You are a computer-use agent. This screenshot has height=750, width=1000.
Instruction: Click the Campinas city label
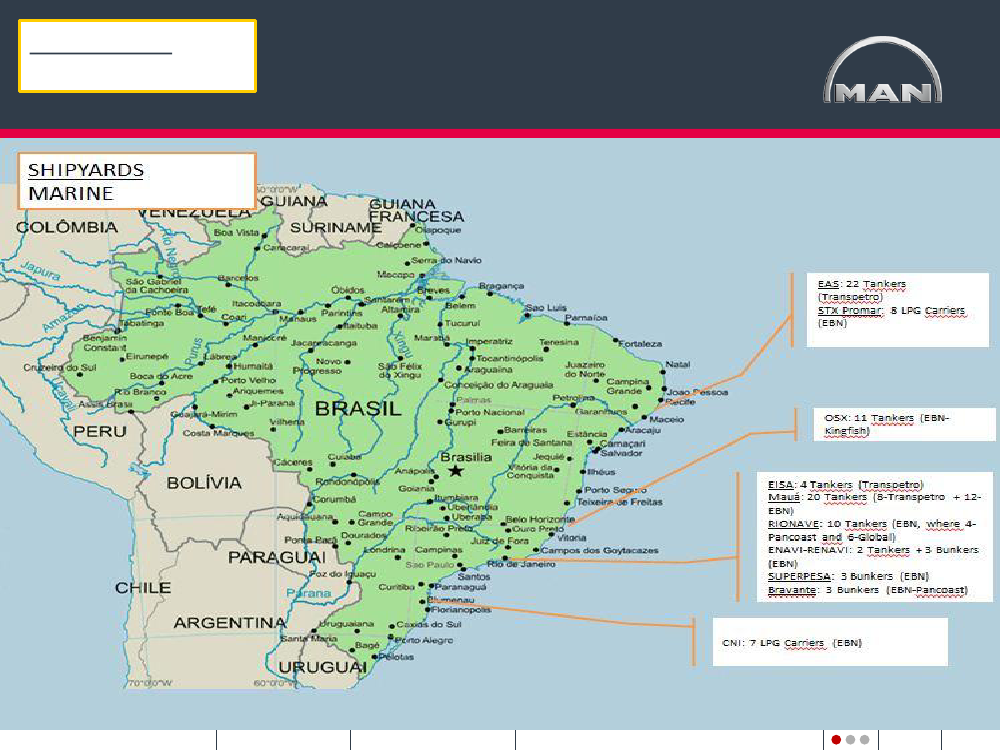pos(438,549)
